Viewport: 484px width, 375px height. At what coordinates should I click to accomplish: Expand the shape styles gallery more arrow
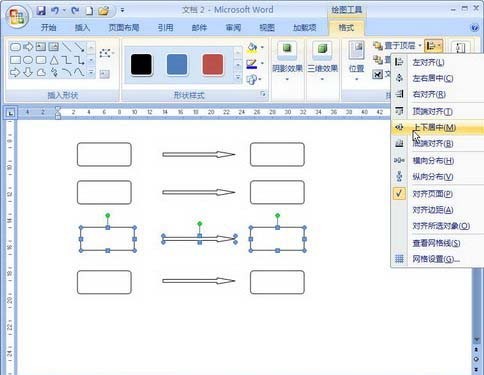coord(238,78)
